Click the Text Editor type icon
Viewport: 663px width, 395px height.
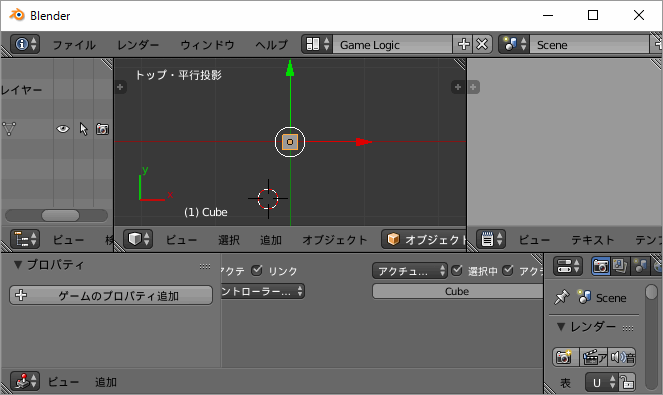coord(491,239)
